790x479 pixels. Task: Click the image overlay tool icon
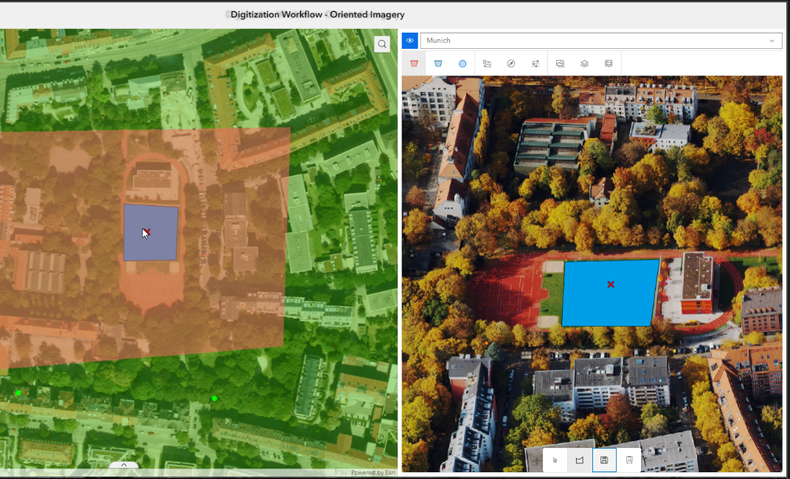pos(560,64)
